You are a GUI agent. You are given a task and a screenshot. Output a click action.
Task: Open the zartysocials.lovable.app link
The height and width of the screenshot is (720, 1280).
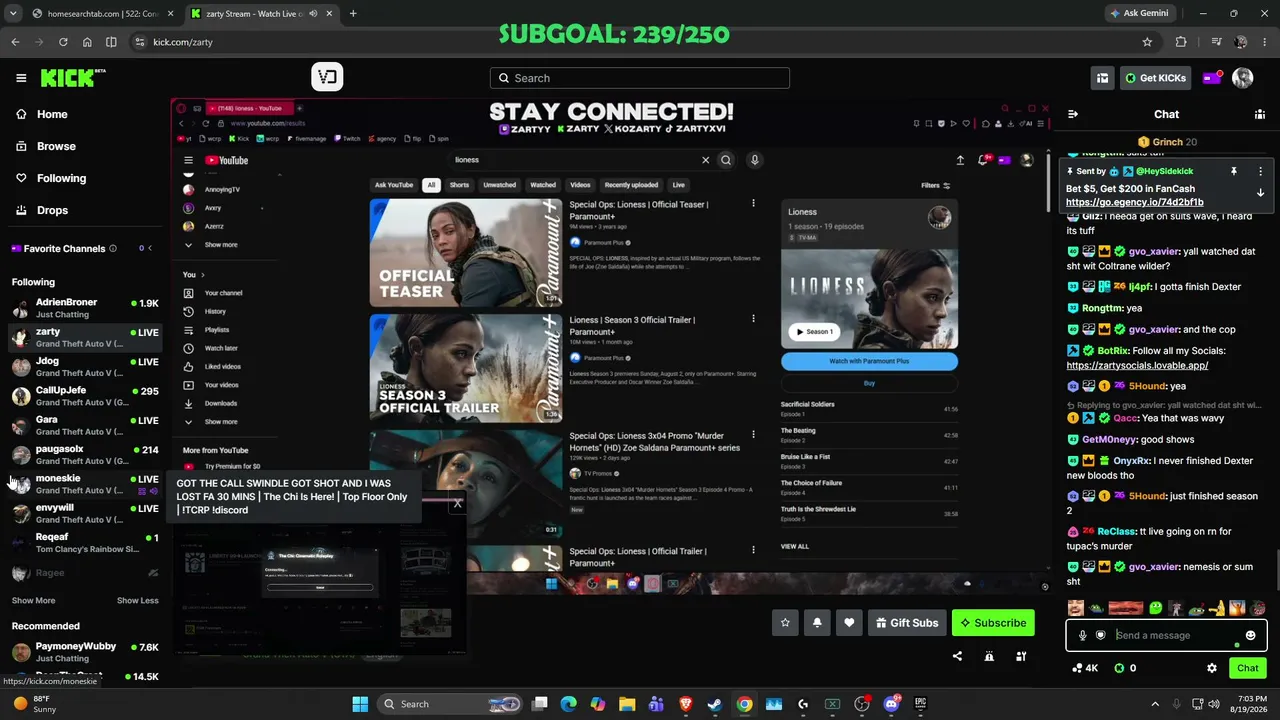click(x=1137, y=365)
